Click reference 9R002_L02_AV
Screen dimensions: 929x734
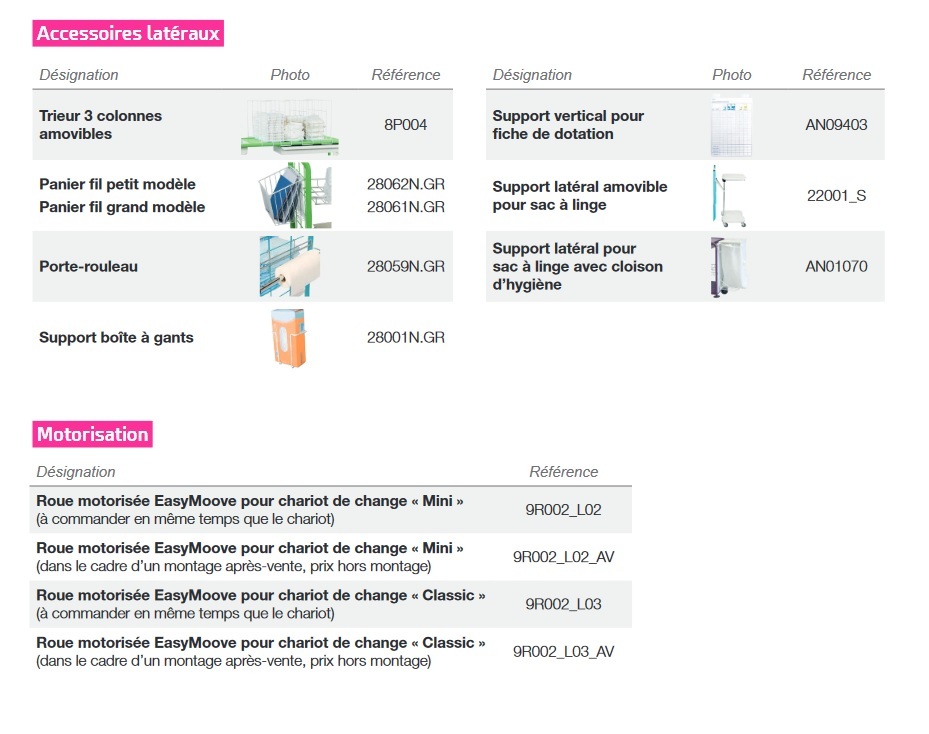tap(563, 557)
